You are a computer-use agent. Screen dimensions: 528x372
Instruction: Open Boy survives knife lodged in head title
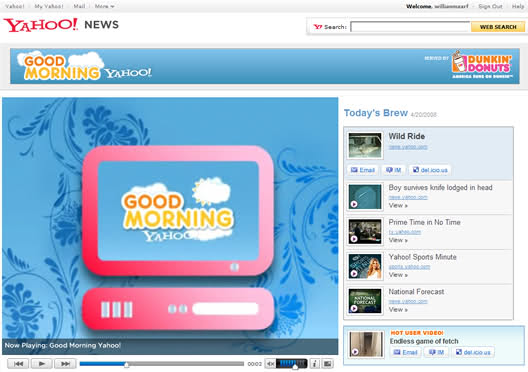pyautogui.click(x=440, y=188)
